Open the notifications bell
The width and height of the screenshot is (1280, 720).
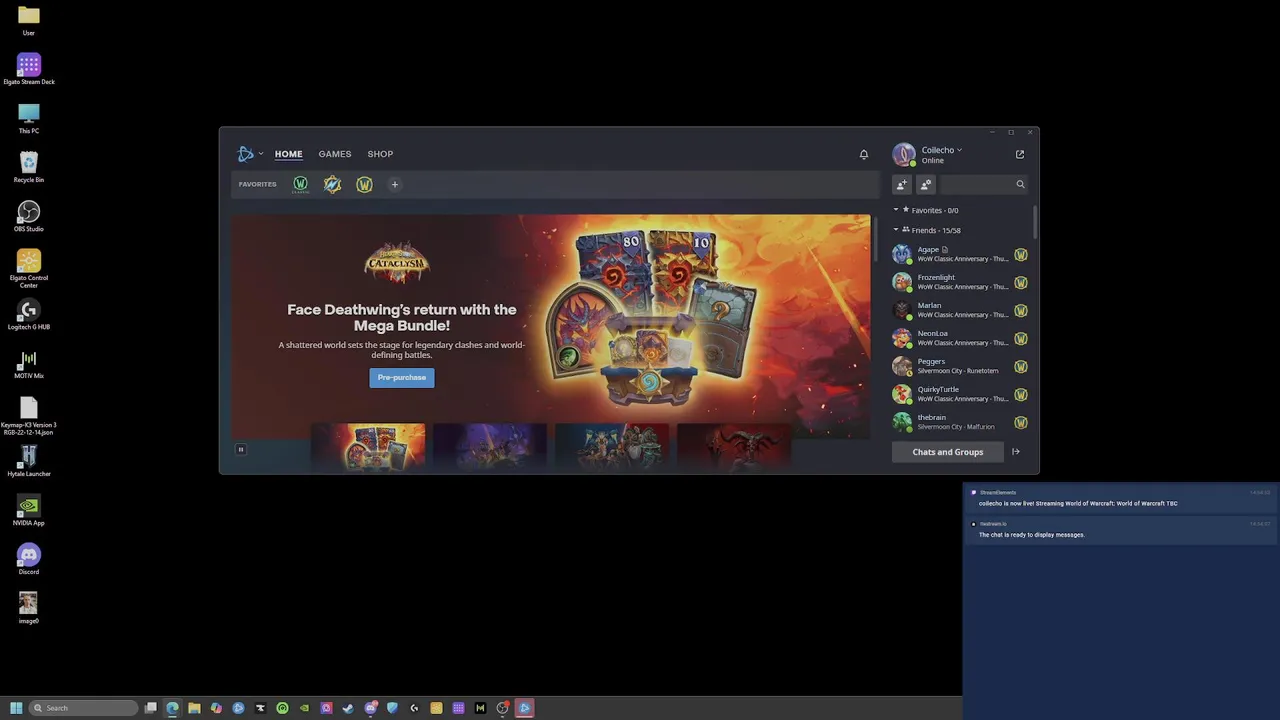coord(864,154)
